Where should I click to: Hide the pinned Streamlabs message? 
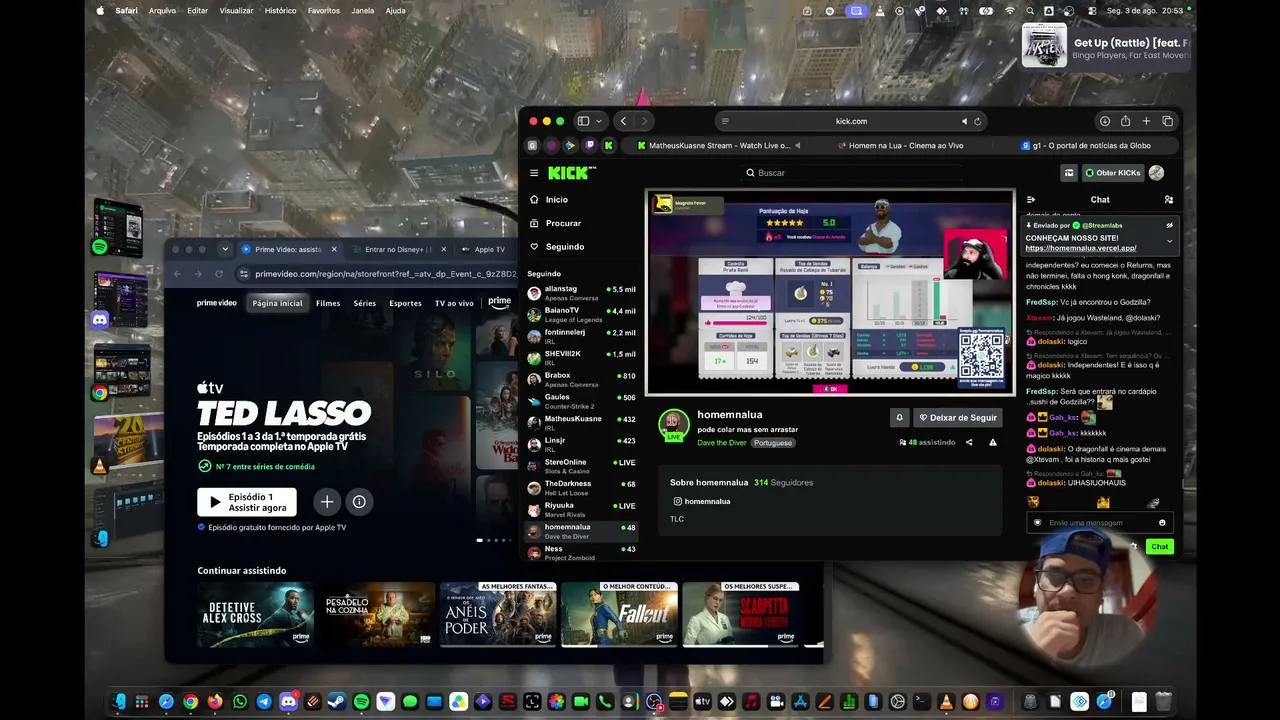(x=1170, y=226)
